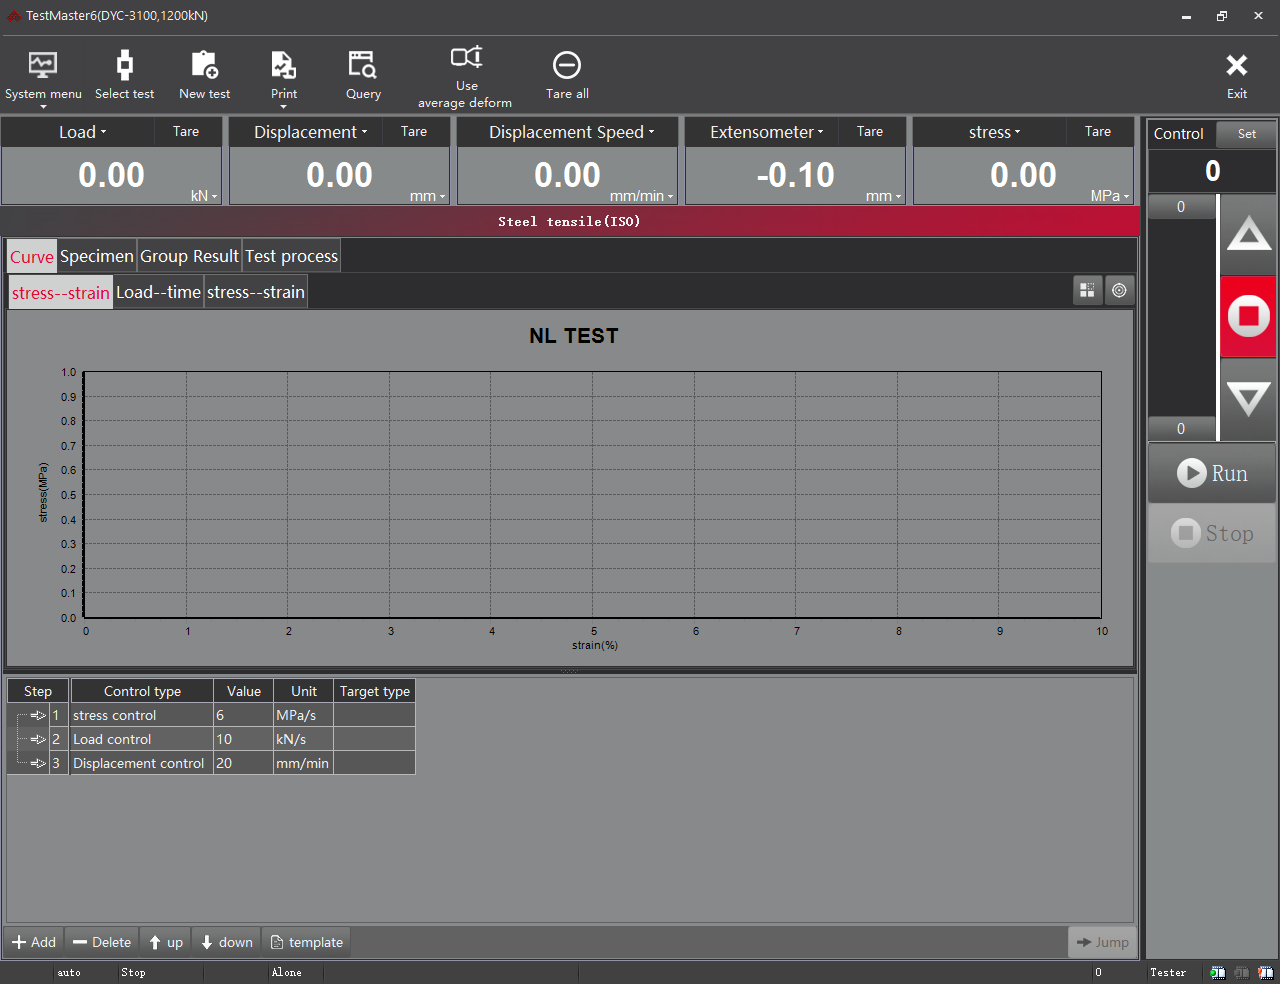
Task: Click the target/crosshair icon above the chart
Action: [1119, 290]
